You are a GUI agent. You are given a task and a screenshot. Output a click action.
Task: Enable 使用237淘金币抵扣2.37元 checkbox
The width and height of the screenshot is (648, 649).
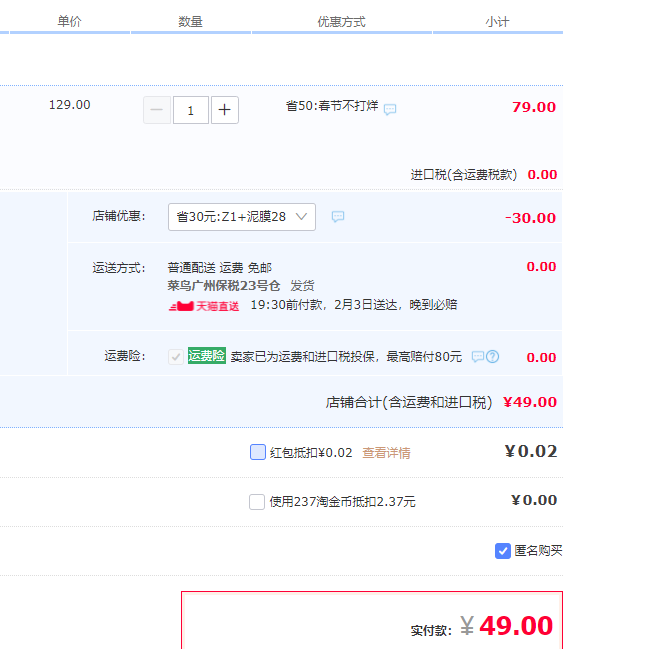tap(257, 502)
